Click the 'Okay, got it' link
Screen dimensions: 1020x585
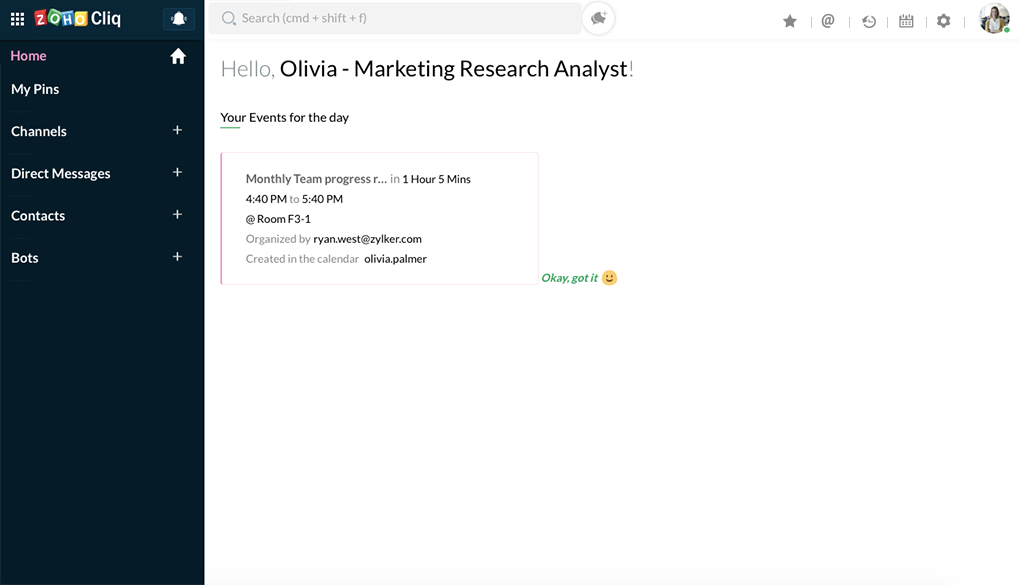[x=570, y=278]
